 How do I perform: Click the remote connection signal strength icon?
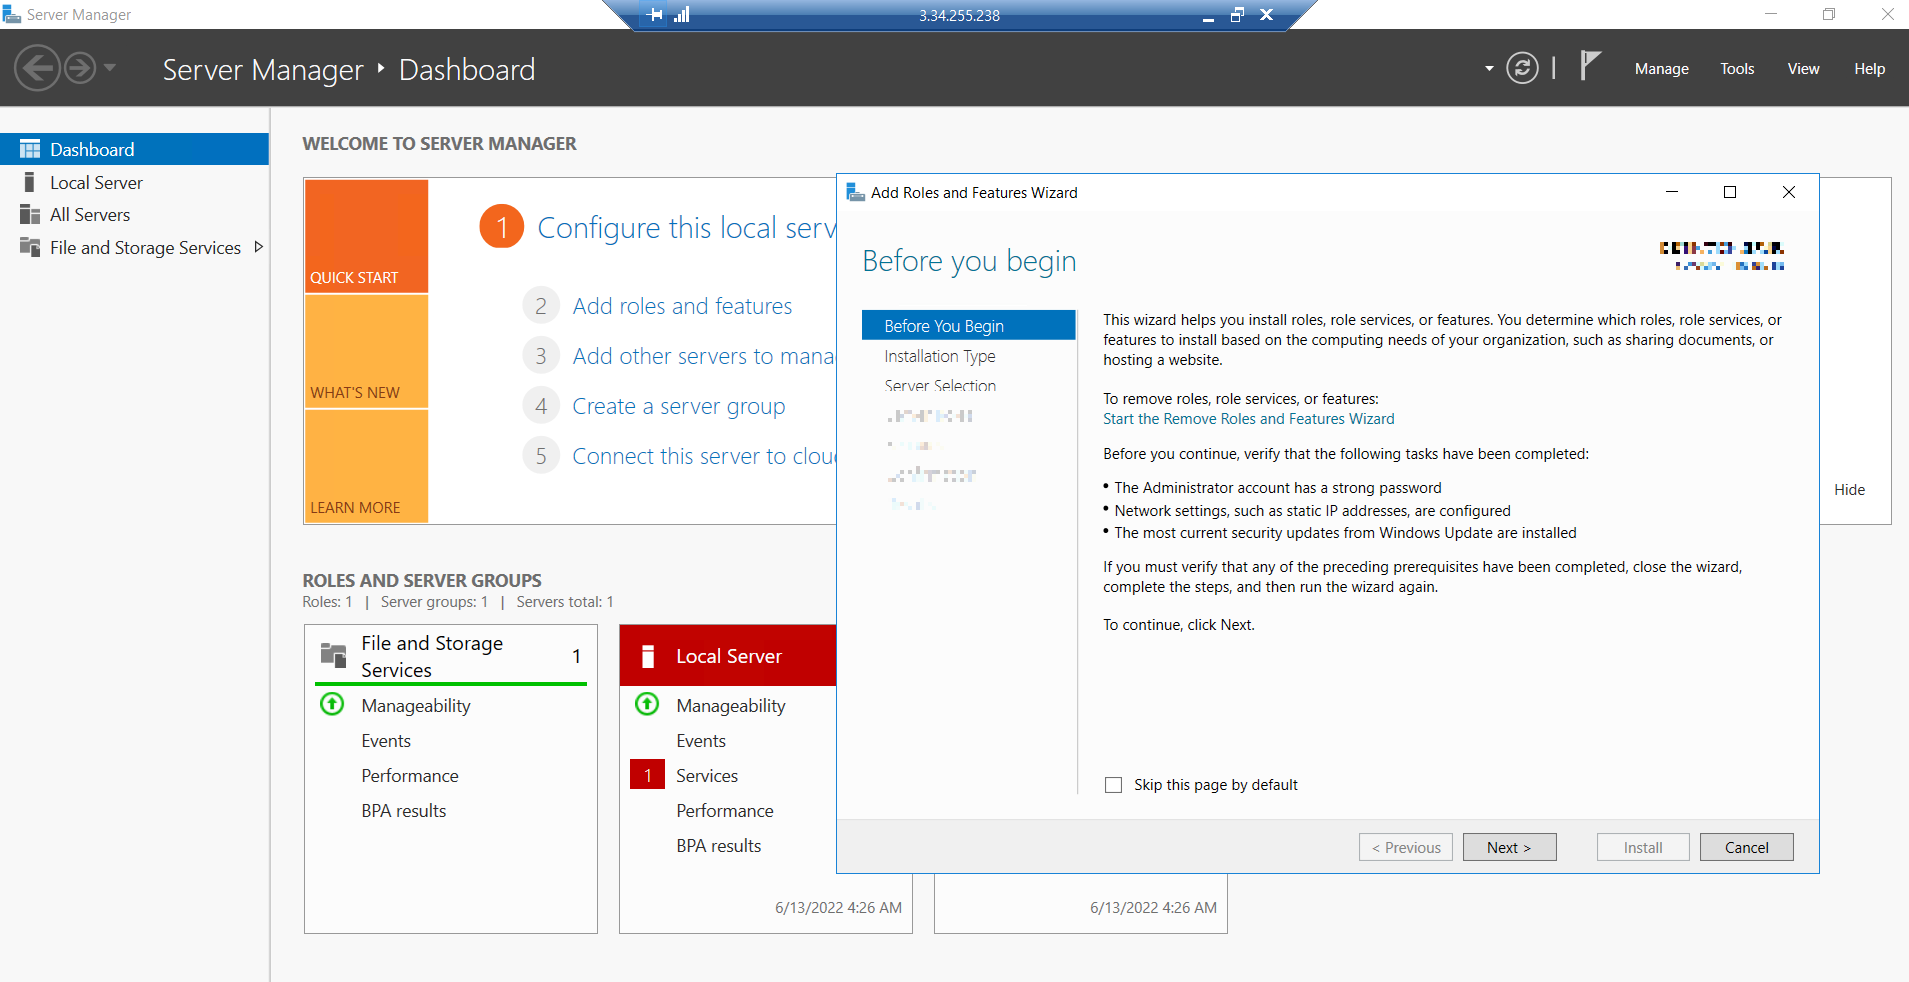682,15
